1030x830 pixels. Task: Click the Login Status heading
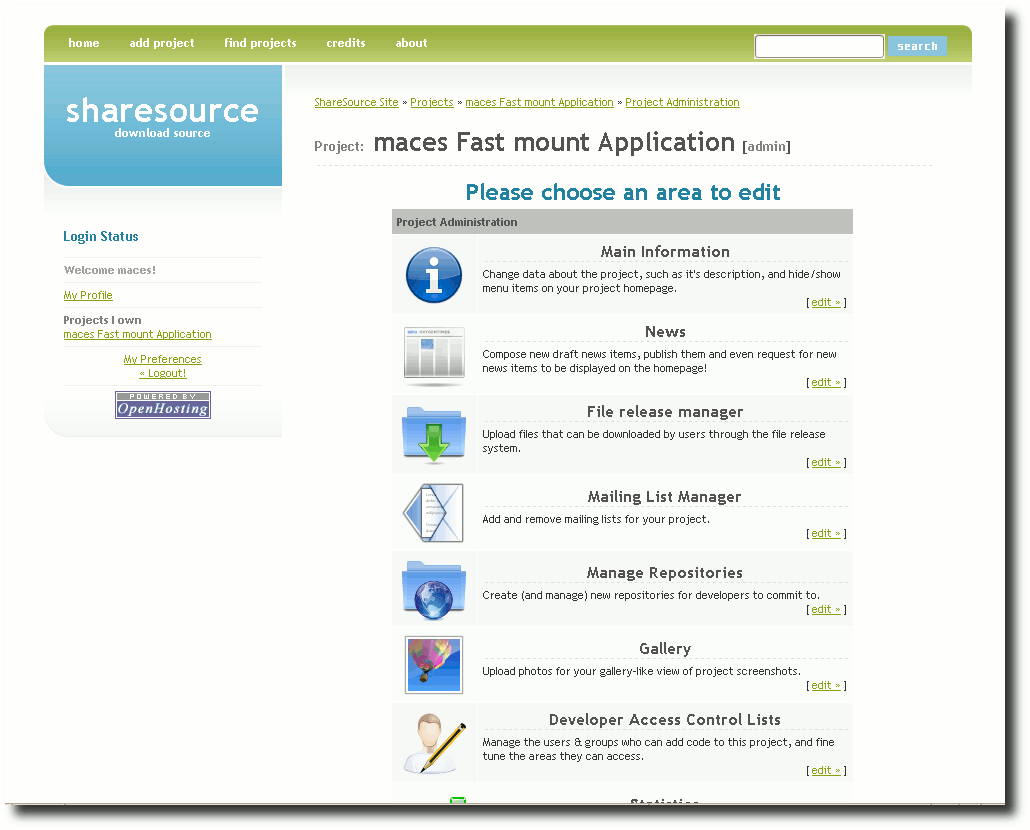point(101,237)
